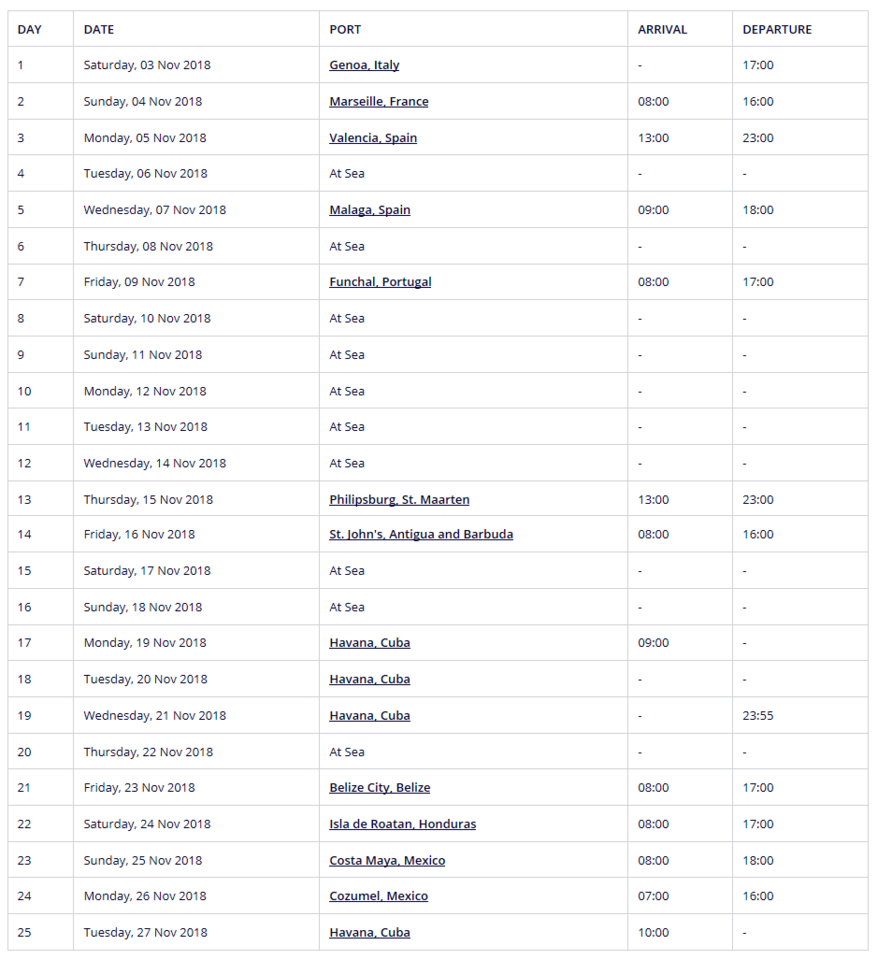Screen dimensions: 878x960
Task: Select the PORT column header
Action: point(345,29)
